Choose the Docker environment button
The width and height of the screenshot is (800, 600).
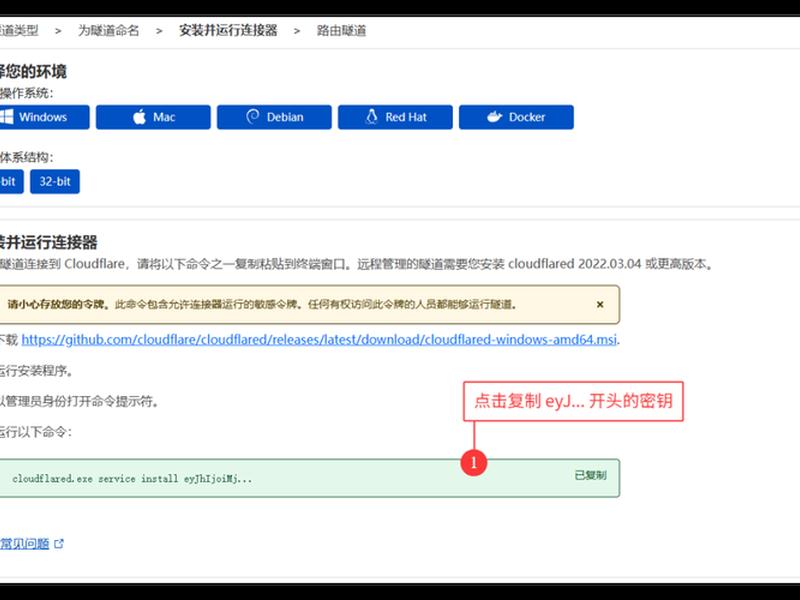516,117
